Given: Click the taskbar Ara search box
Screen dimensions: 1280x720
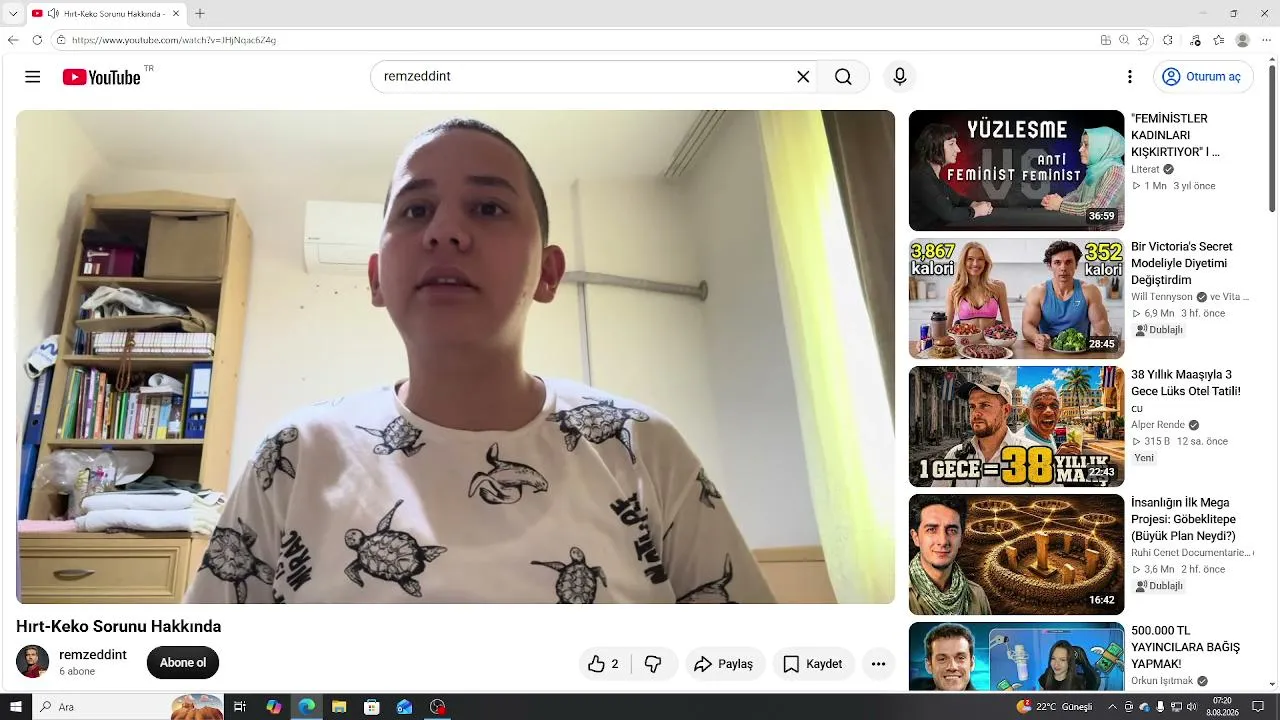Looking at the screenshot, I should point(128,707).
